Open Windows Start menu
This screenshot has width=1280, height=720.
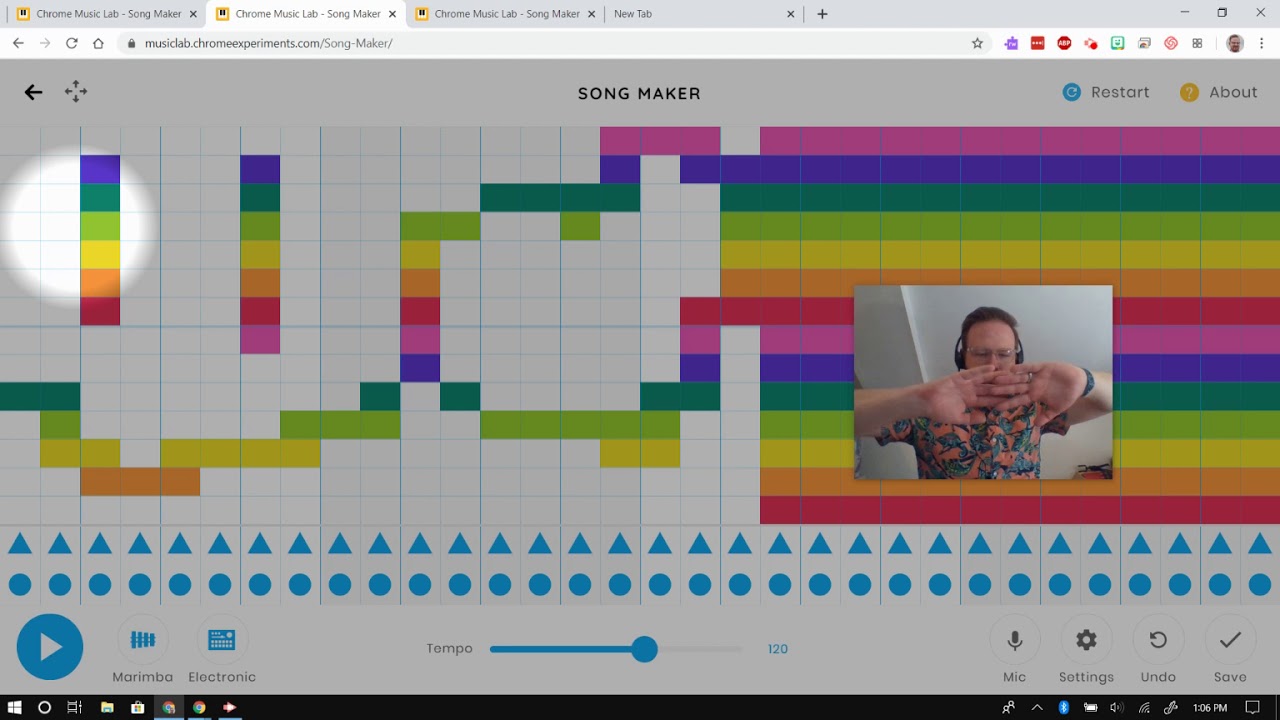point(14,707)
